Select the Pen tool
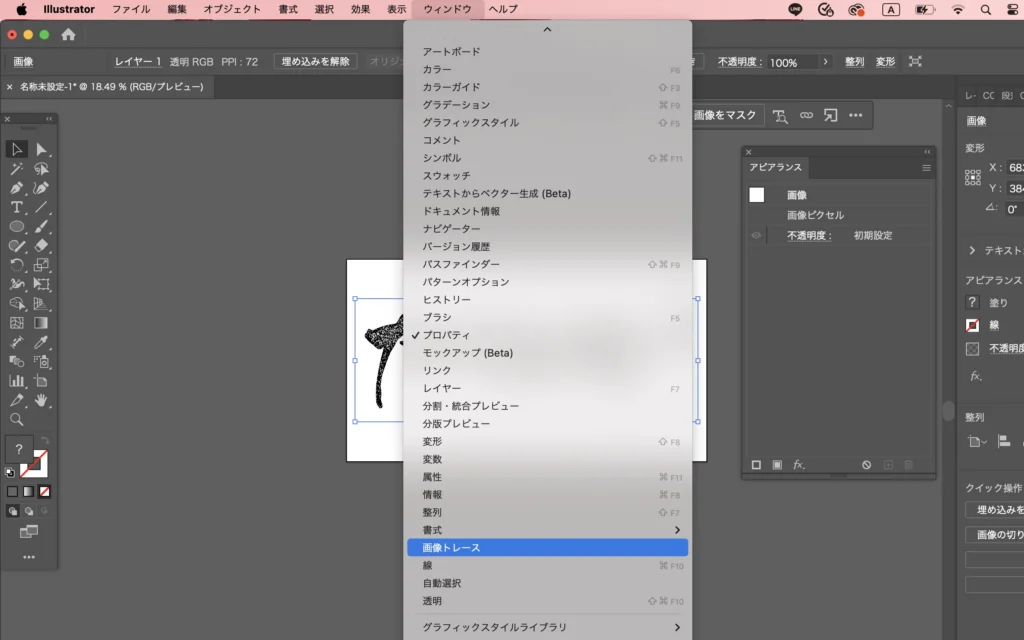The image size is (1024, 640). (x=17, y=188)
